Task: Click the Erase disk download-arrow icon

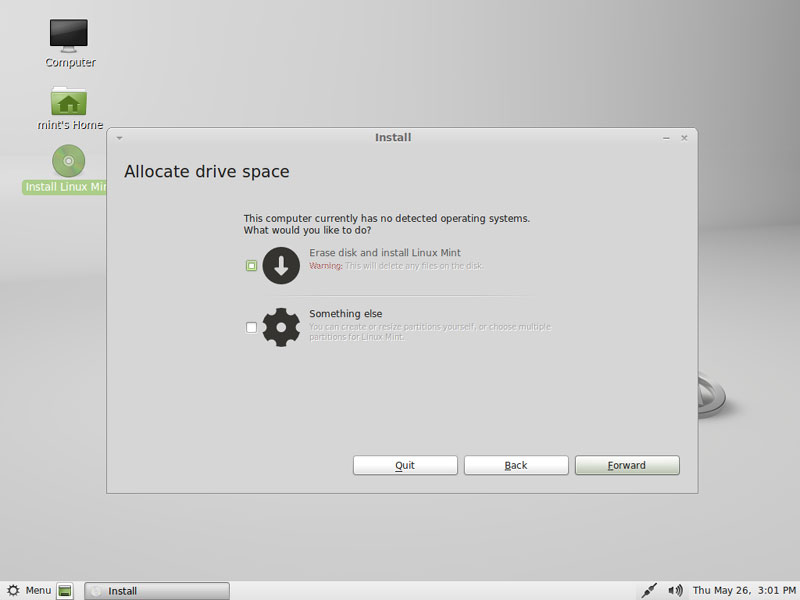Action: (281, 265)
